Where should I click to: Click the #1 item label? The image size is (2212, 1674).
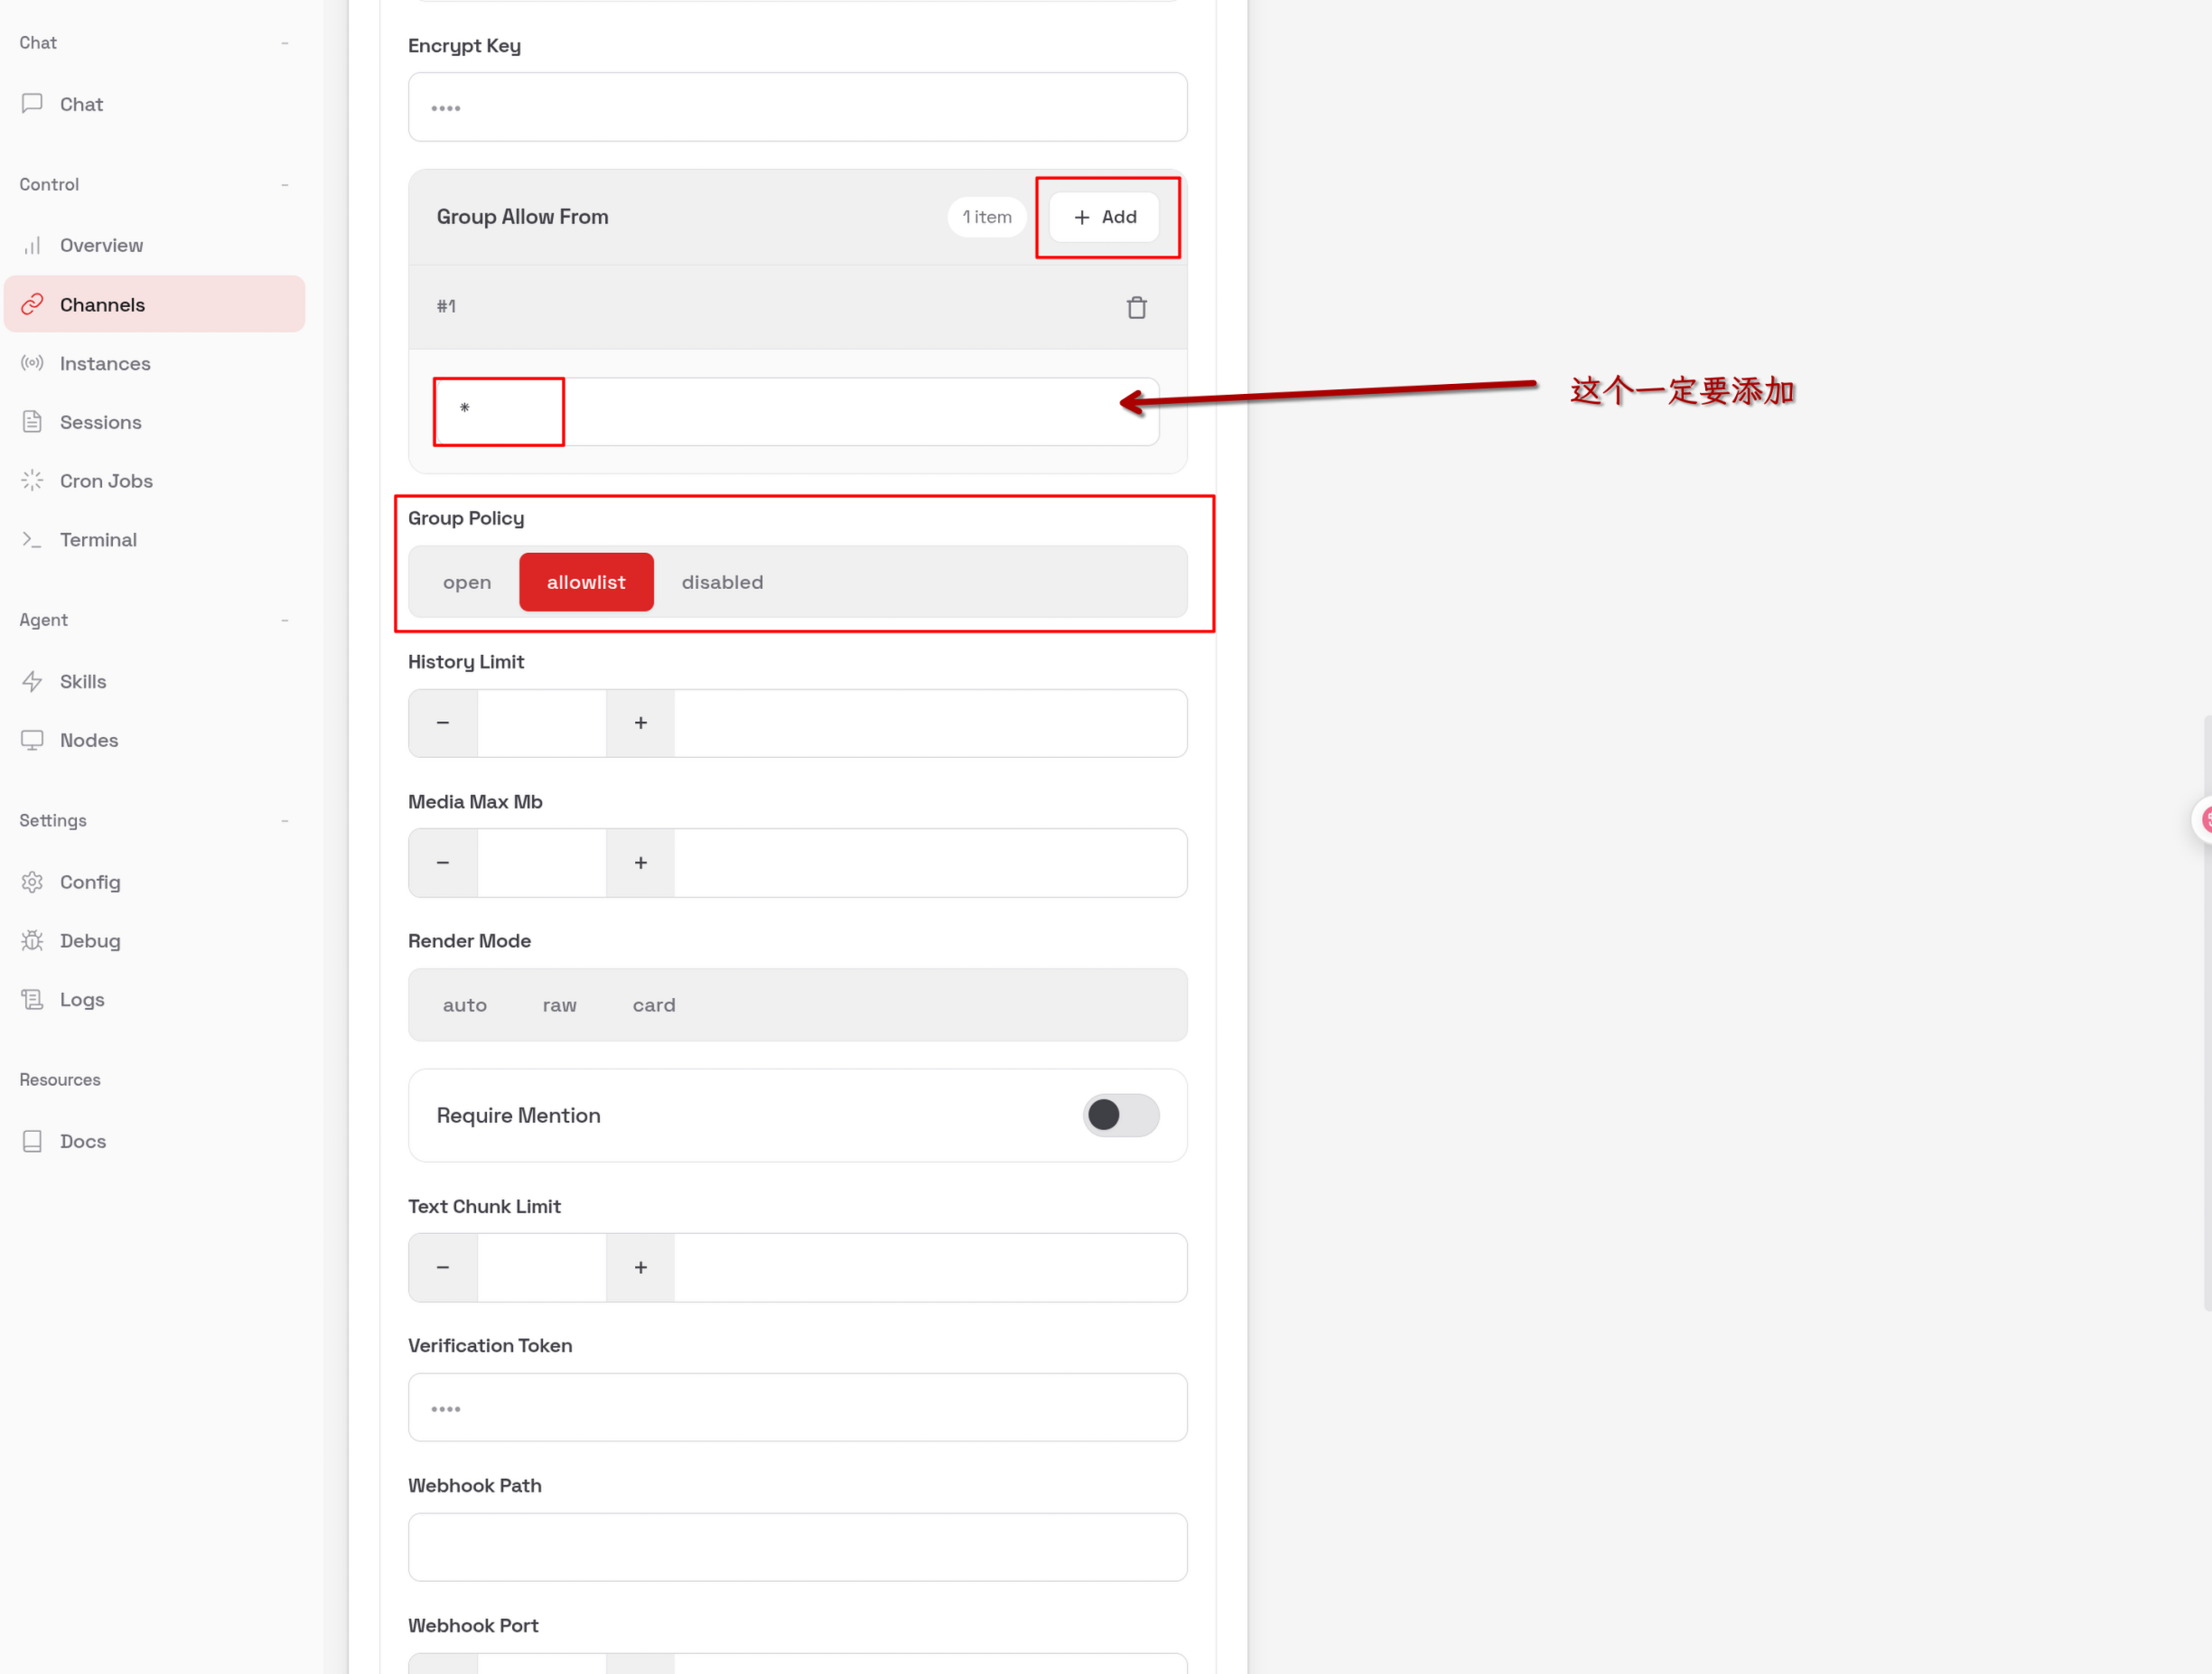446,307
